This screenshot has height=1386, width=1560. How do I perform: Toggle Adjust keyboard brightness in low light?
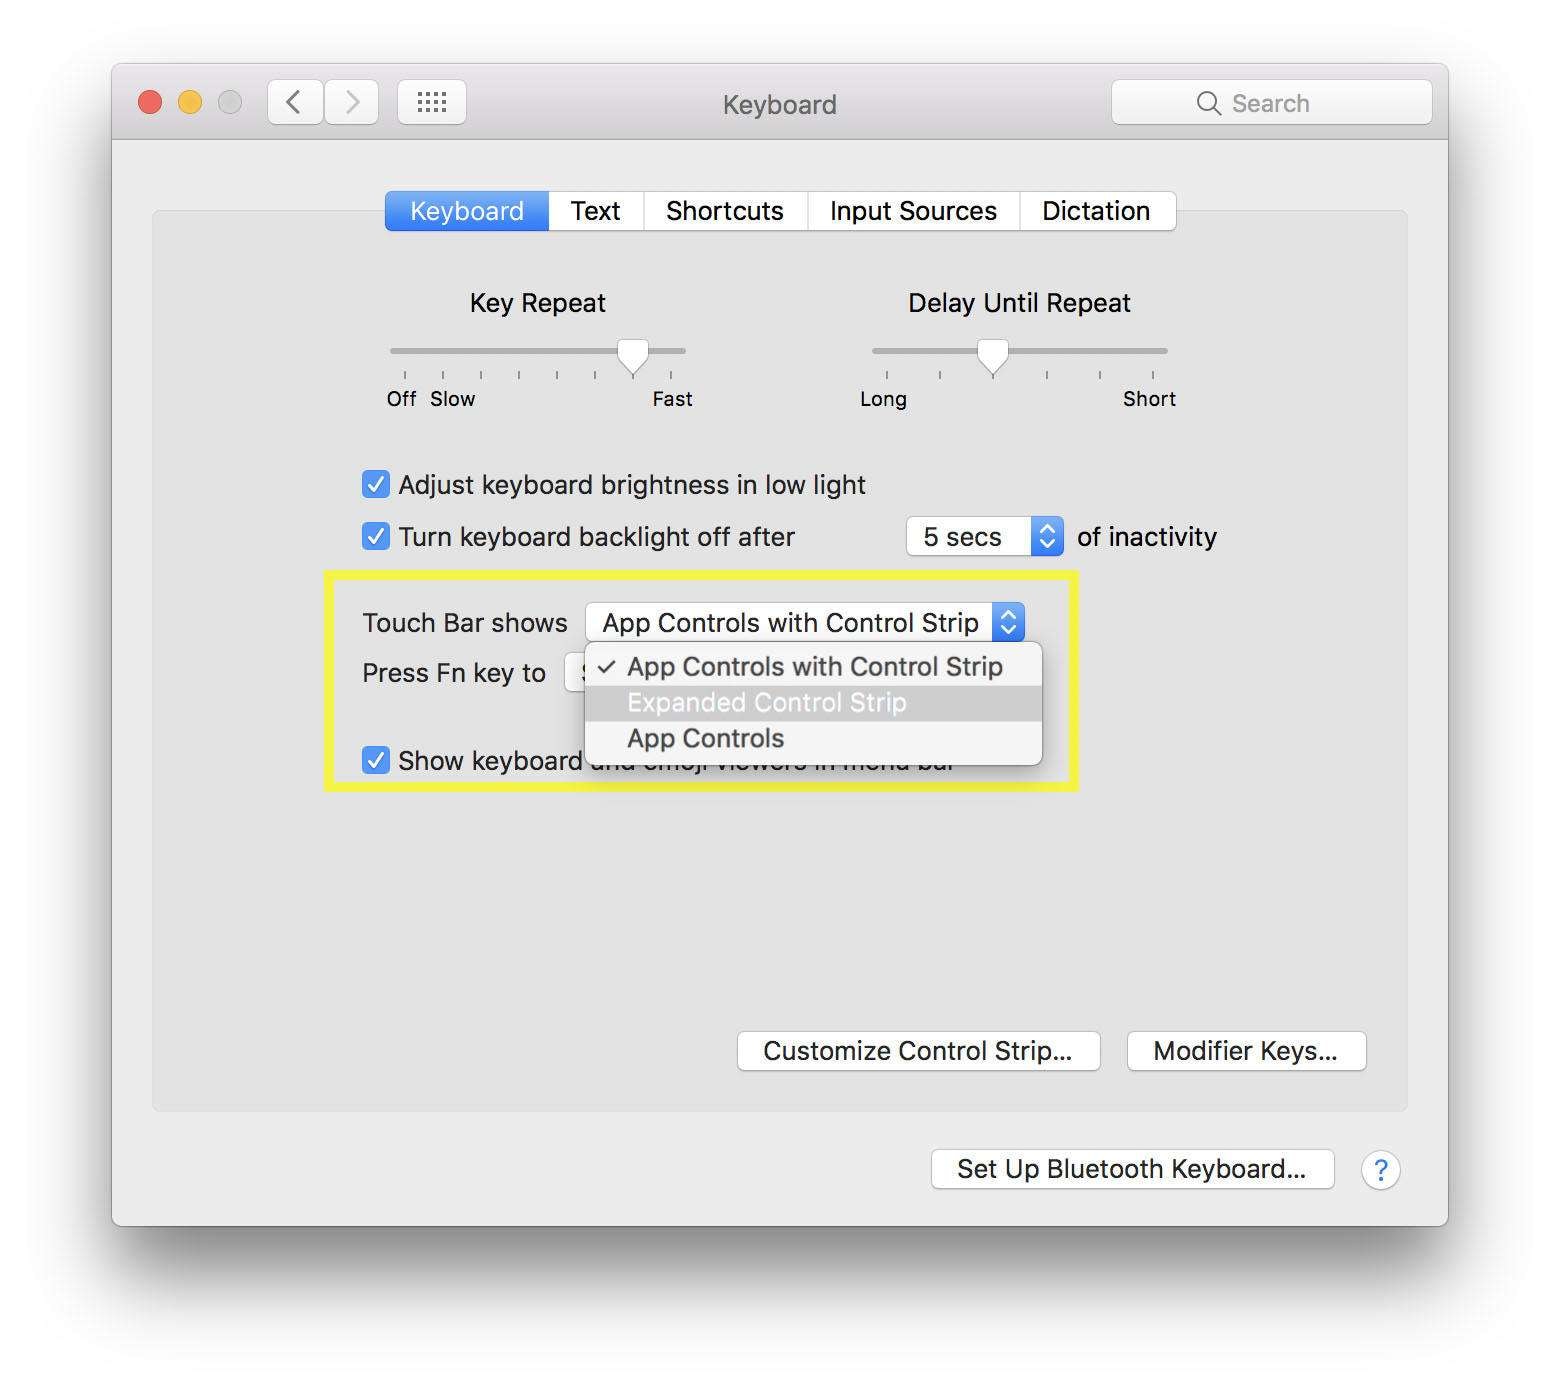tap(376, 485)
